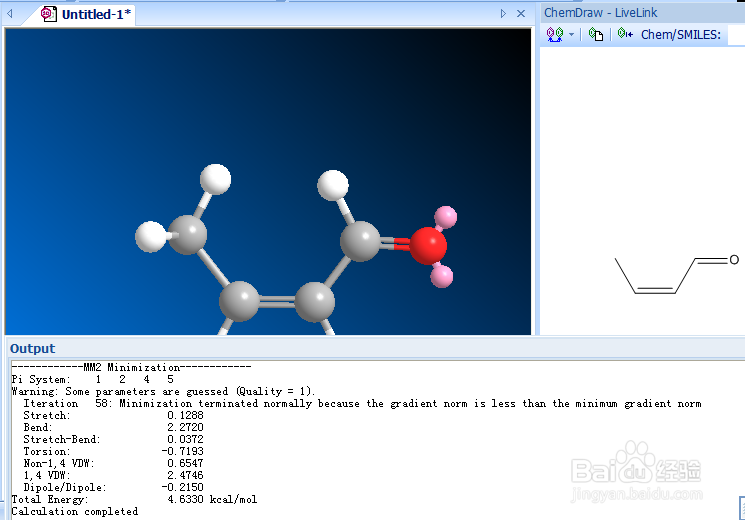Select the upper pink lone pair on oxygen
The height and width of the screenshot is (520, 745).
pyautogui.click(x=446, y=217)
